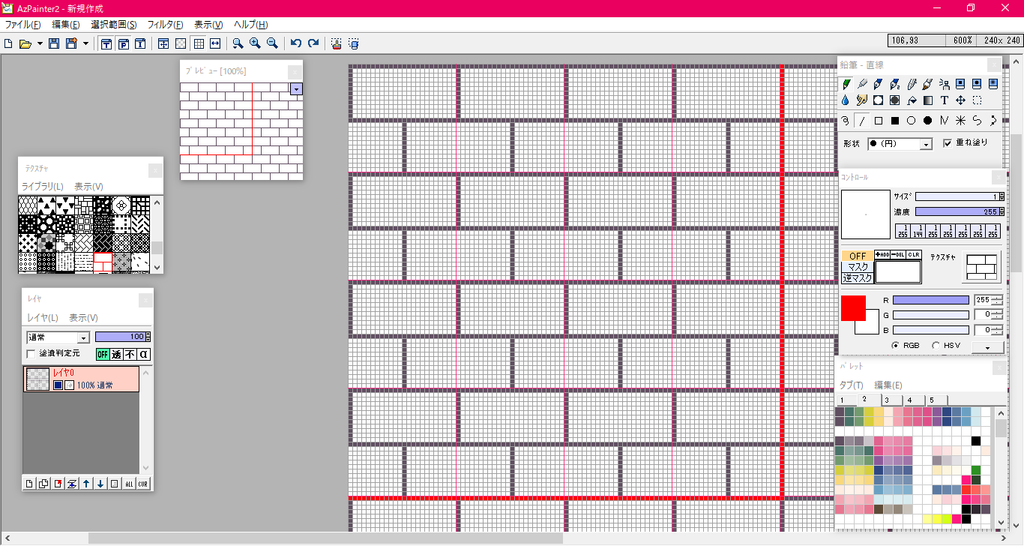The width and height of the screenshot is (1024, 546).
Task: Select the paint bucket fill tool
Action: (x=912, y=101)
